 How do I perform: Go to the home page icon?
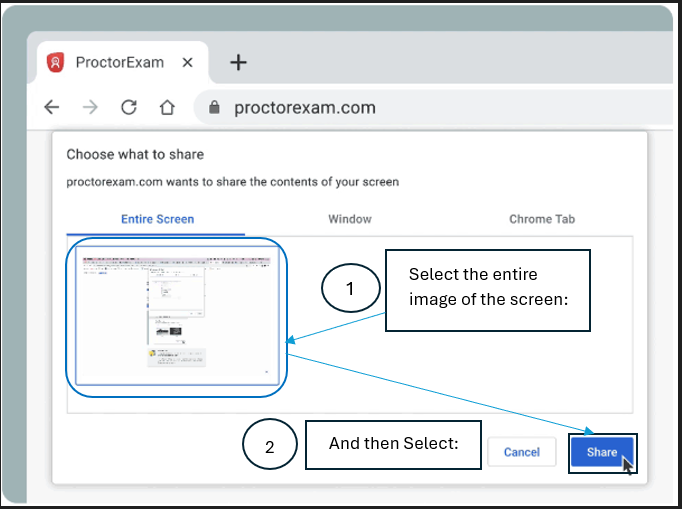click(x=167, y=107)
